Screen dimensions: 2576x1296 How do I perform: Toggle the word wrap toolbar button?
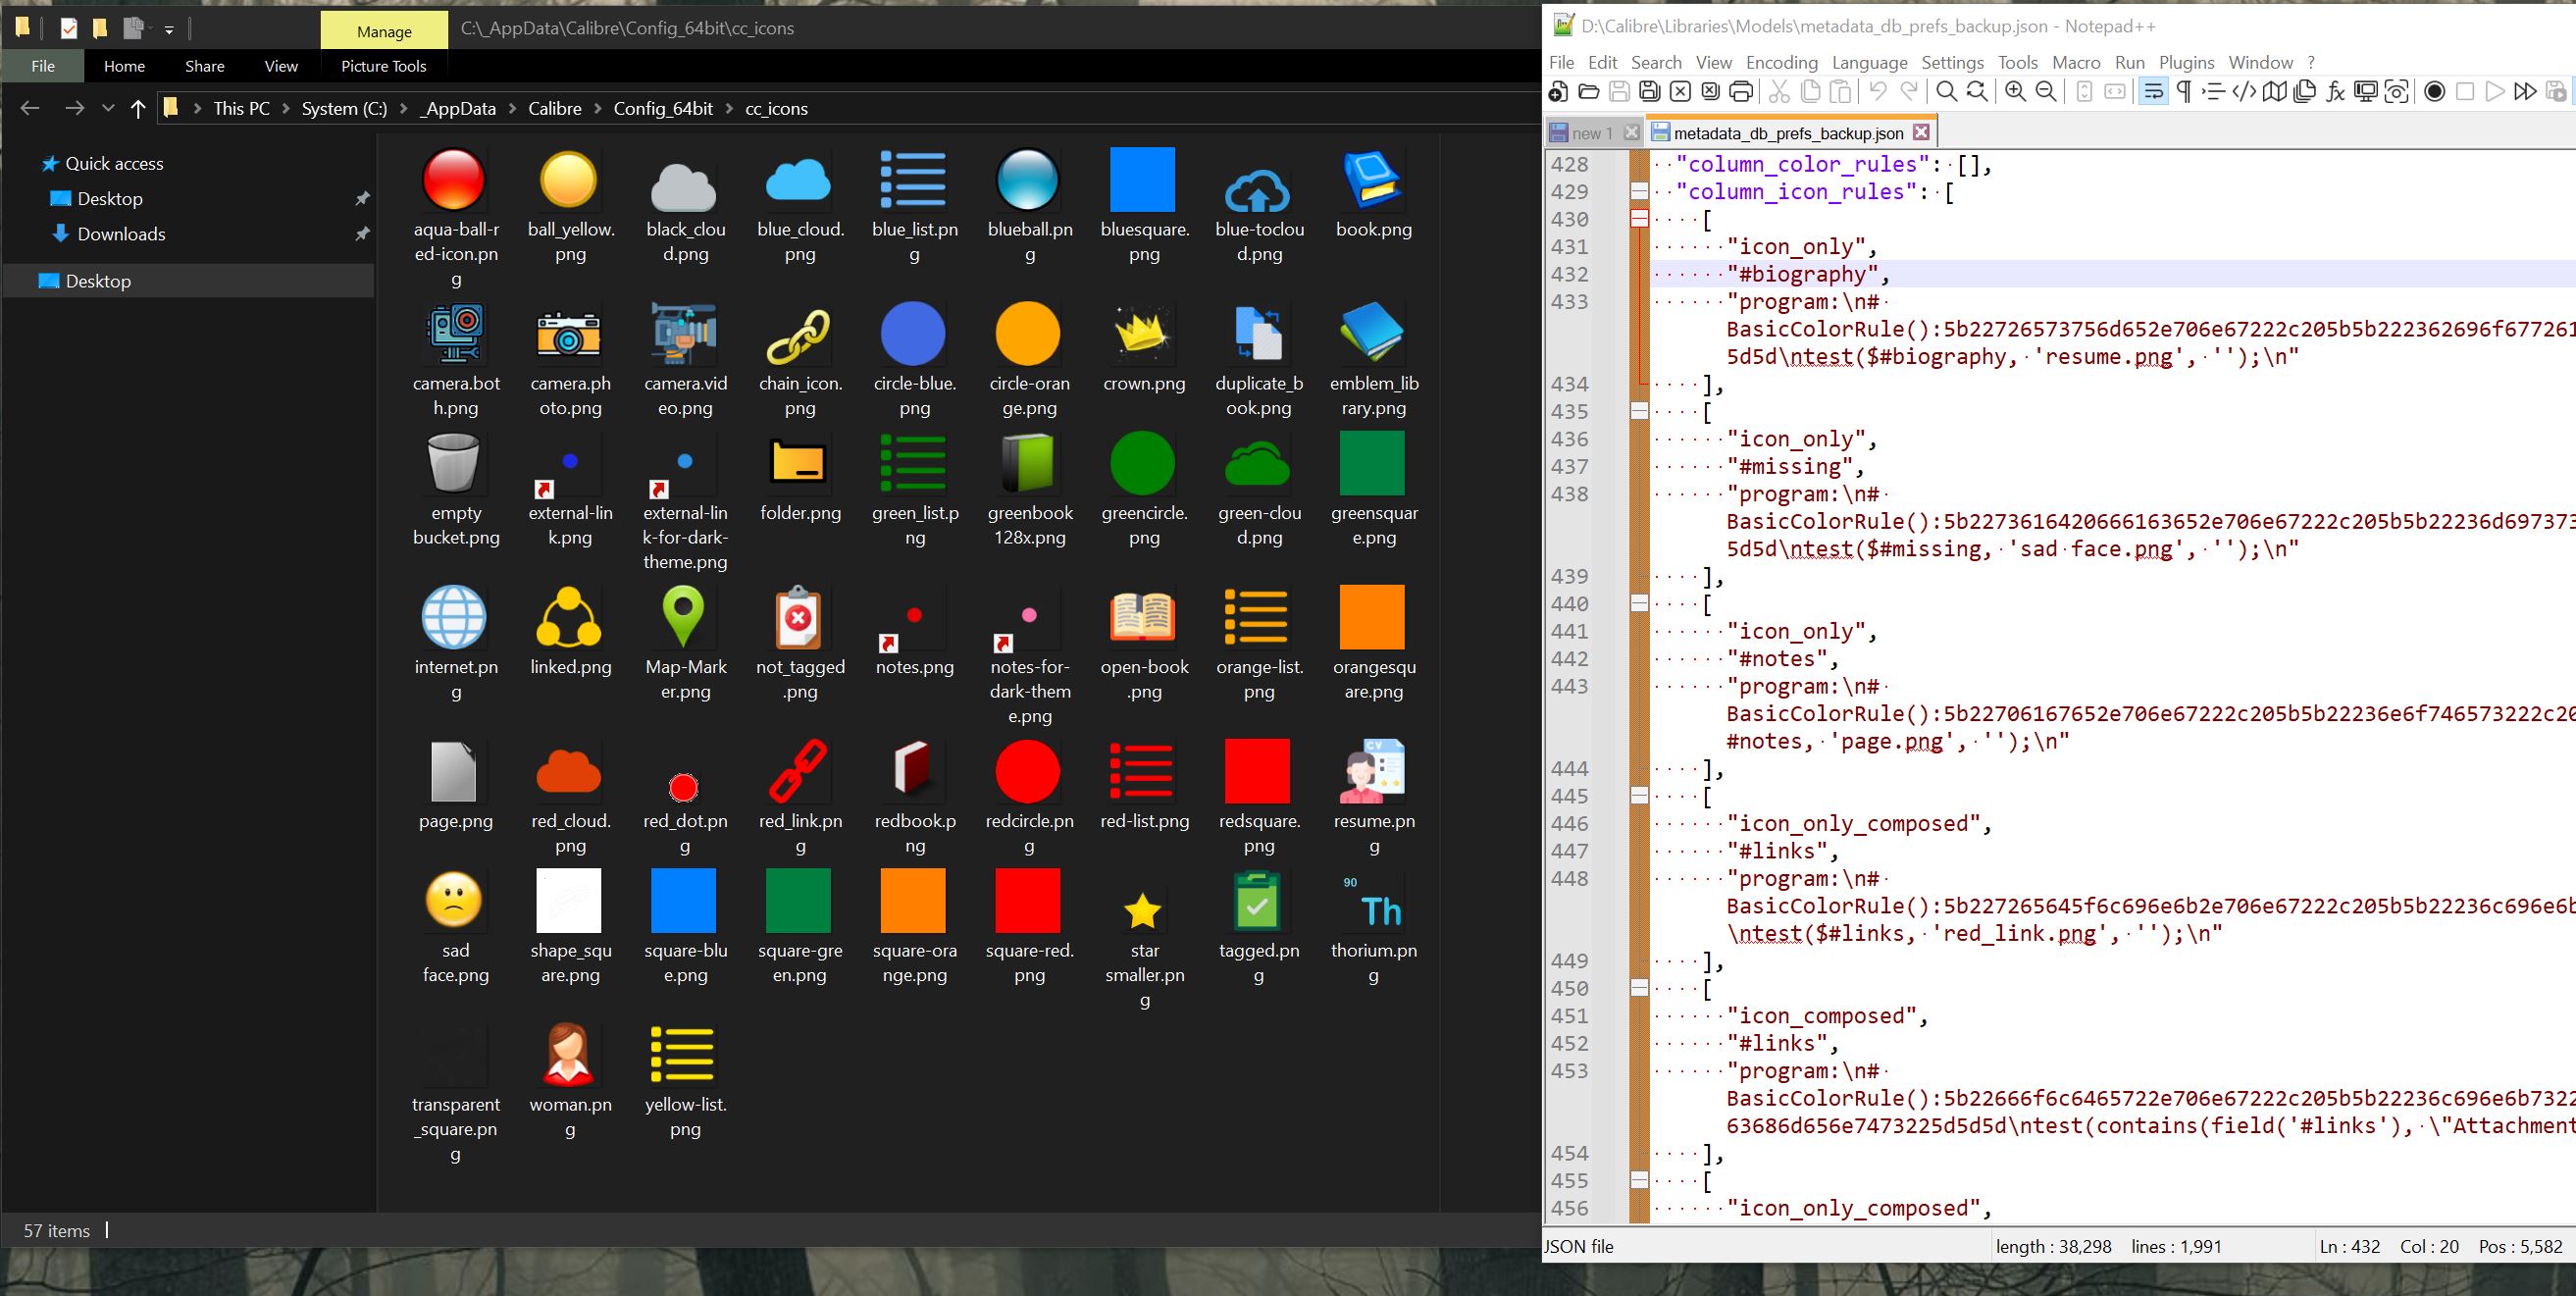coord(2153,92)
